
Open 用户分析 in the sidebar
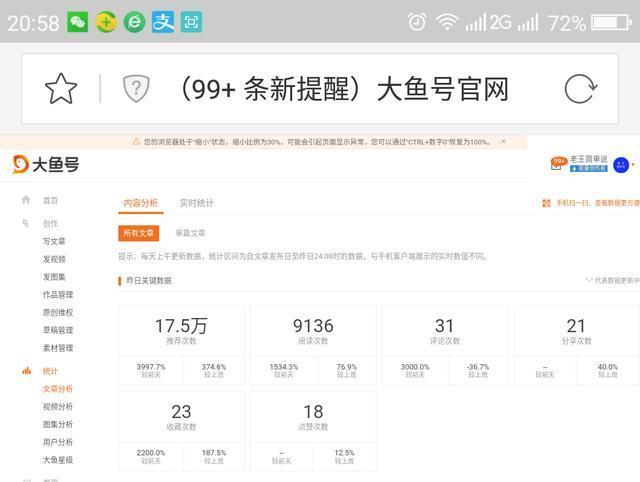(58, 442)
